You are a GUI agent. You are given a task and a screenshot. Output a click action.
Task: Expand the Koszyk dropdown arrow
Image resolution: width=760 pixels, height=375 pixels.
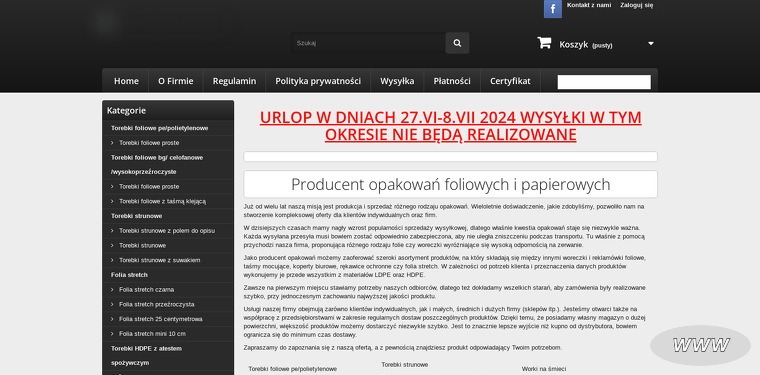tap(650, 44)
